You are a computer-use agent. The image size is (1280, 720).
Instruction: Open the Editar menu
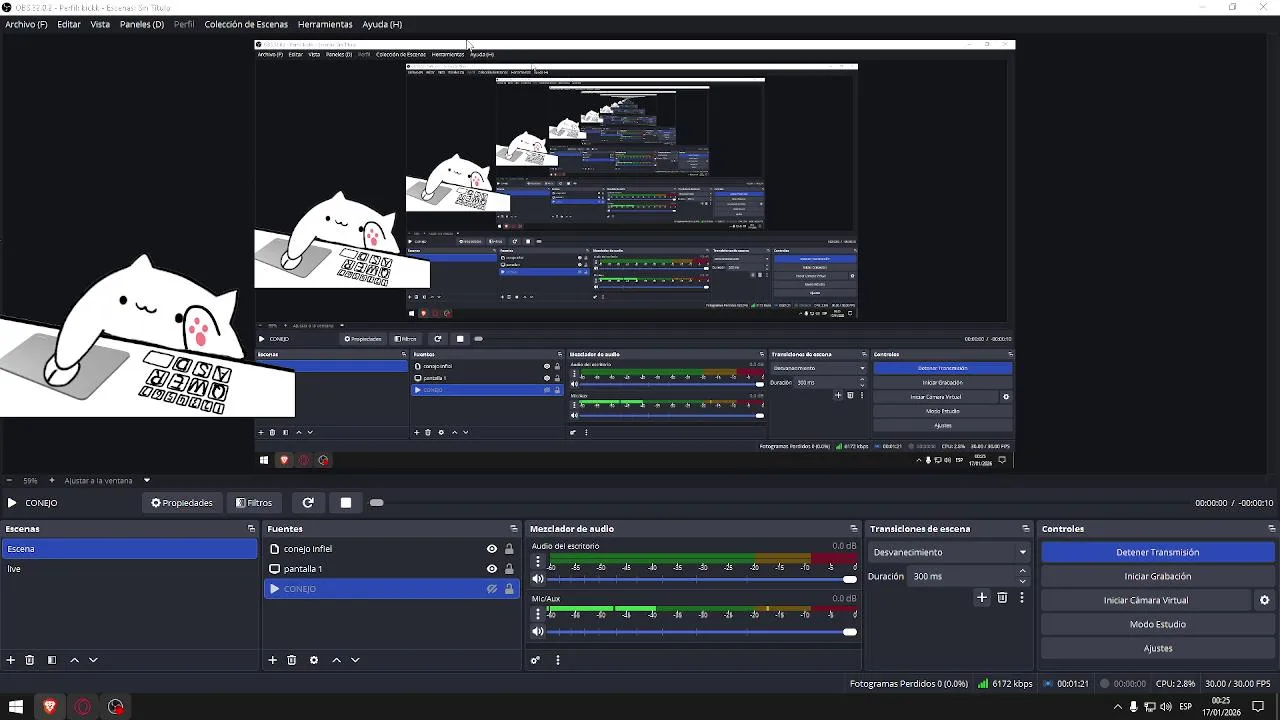(69, 24)
